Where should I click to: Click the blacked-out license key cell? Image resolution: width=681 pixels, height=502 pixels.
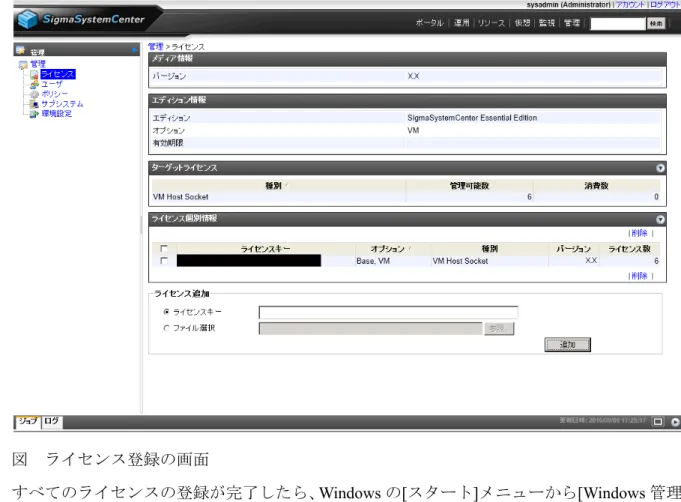[x=249, y=261]
